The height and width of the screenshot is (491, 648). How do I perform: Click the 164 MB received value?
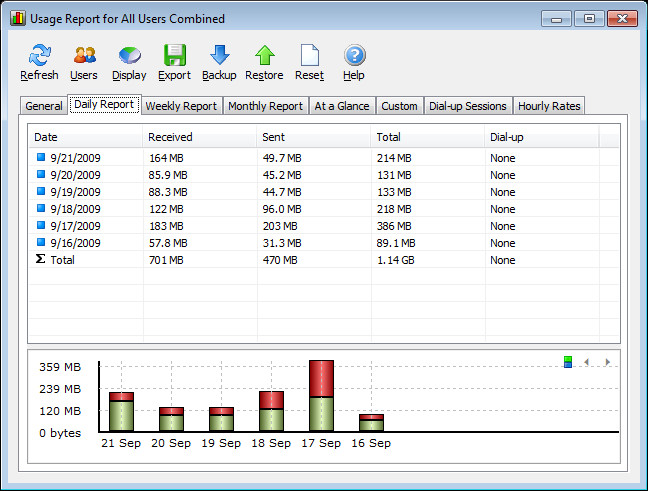[166, 158]
